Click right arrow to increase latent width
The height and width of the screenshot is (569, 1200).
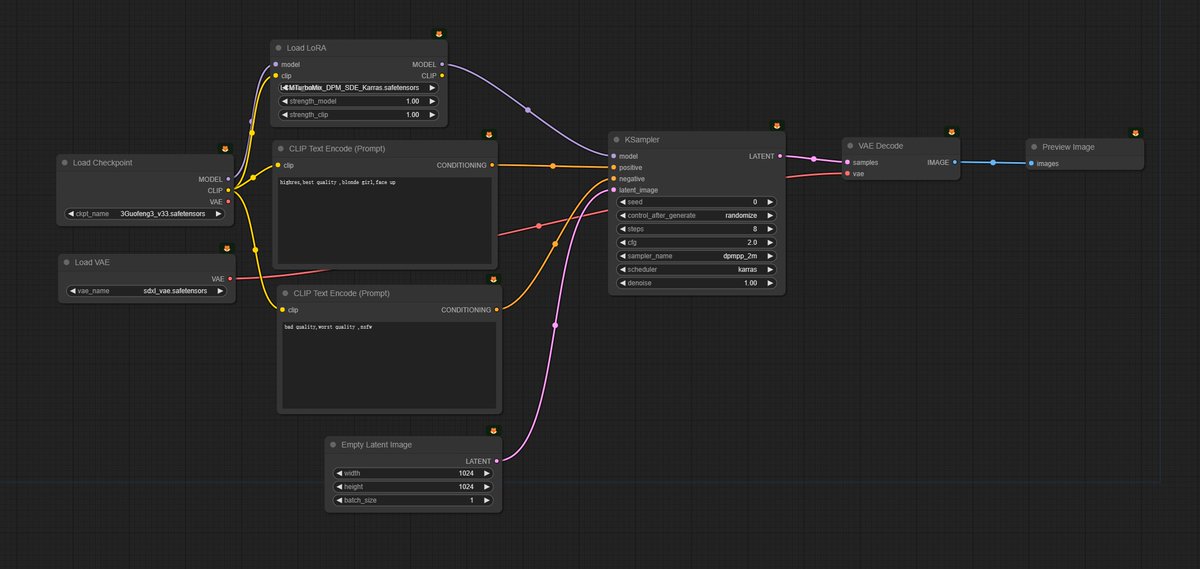(x=487, y=473)
